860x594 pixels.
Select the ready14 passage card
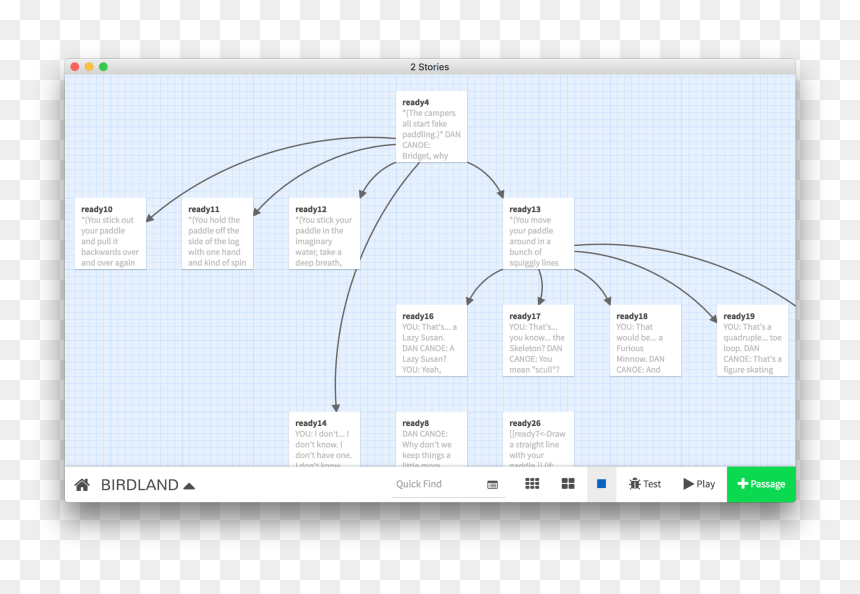[324, 439]
